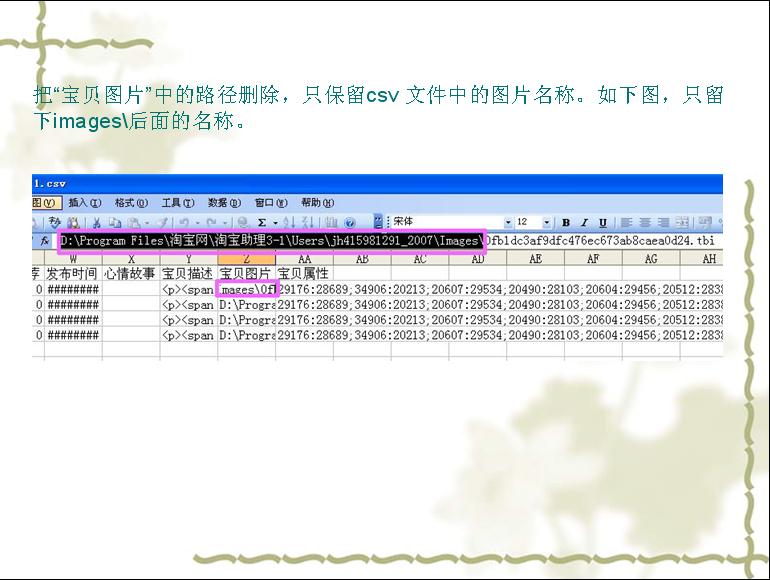Open the 格式(O) menu

click(131, 203)
